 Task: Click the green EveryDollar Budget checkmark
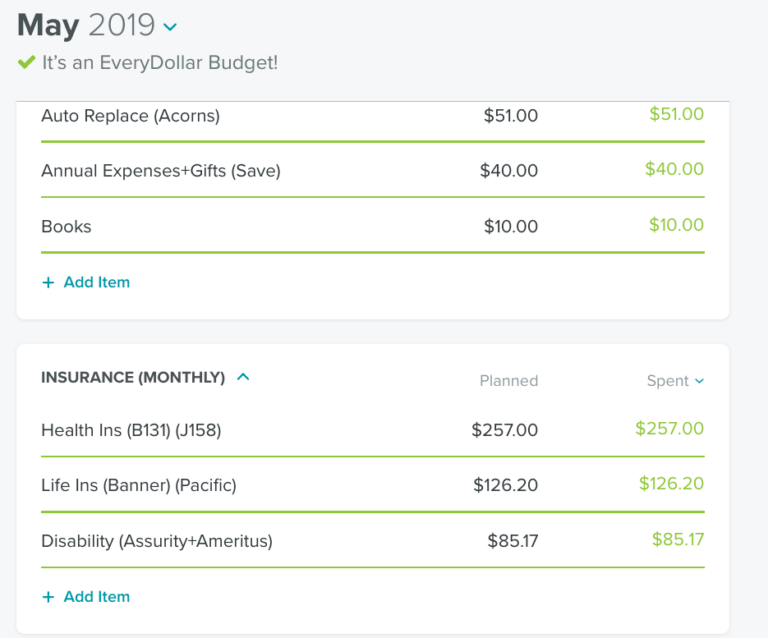click(x=27, y=63)
